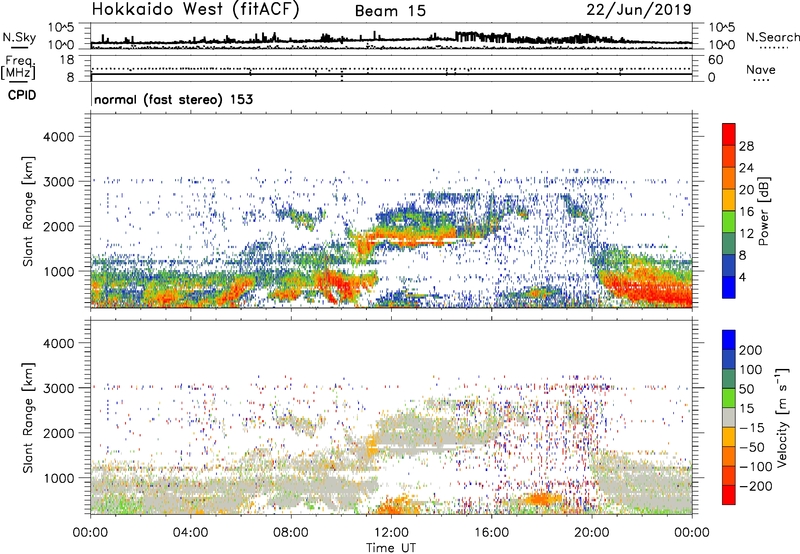Image resolution: width=800 pixels, height=554 pixels.
Task: Pick the bottom red segment of velocity colorbar
Action: click(729, 495)
